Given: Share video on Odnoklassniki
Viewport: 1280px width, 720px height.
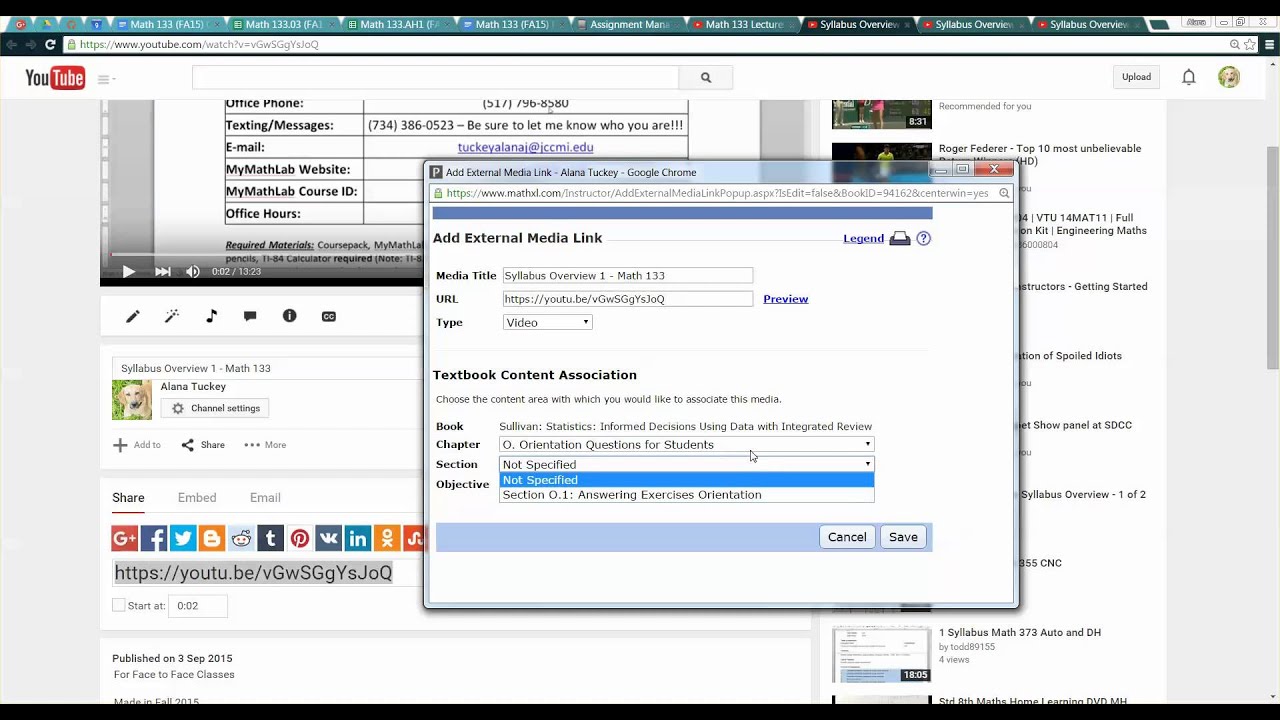Looking at the screenshot, I should coord(387,538).
